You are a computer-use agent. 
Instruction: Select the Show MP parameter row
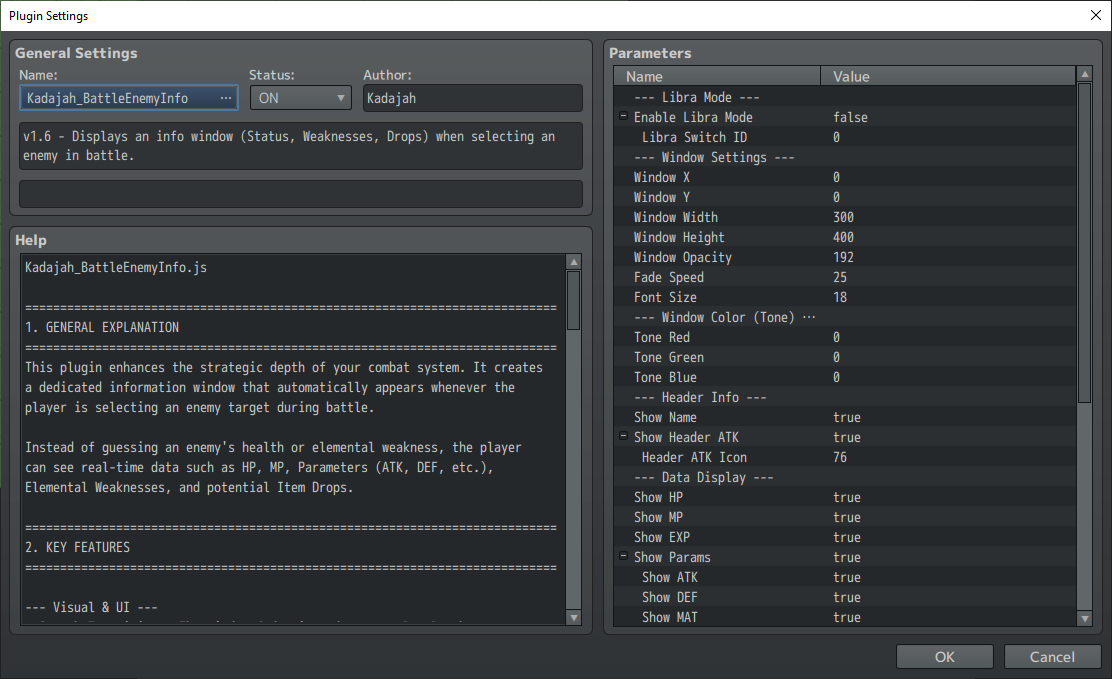pos(845,517)
